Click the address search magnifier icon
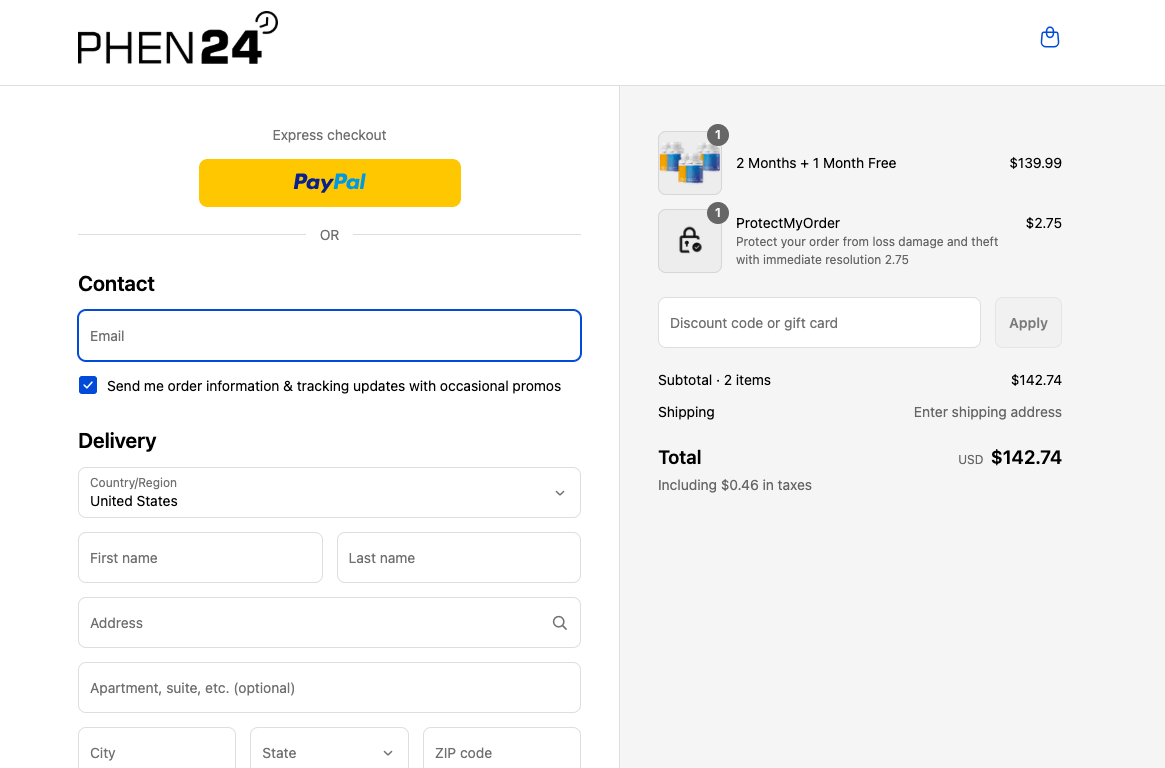Screen dimensions: 1165x768 pos(559,622)
